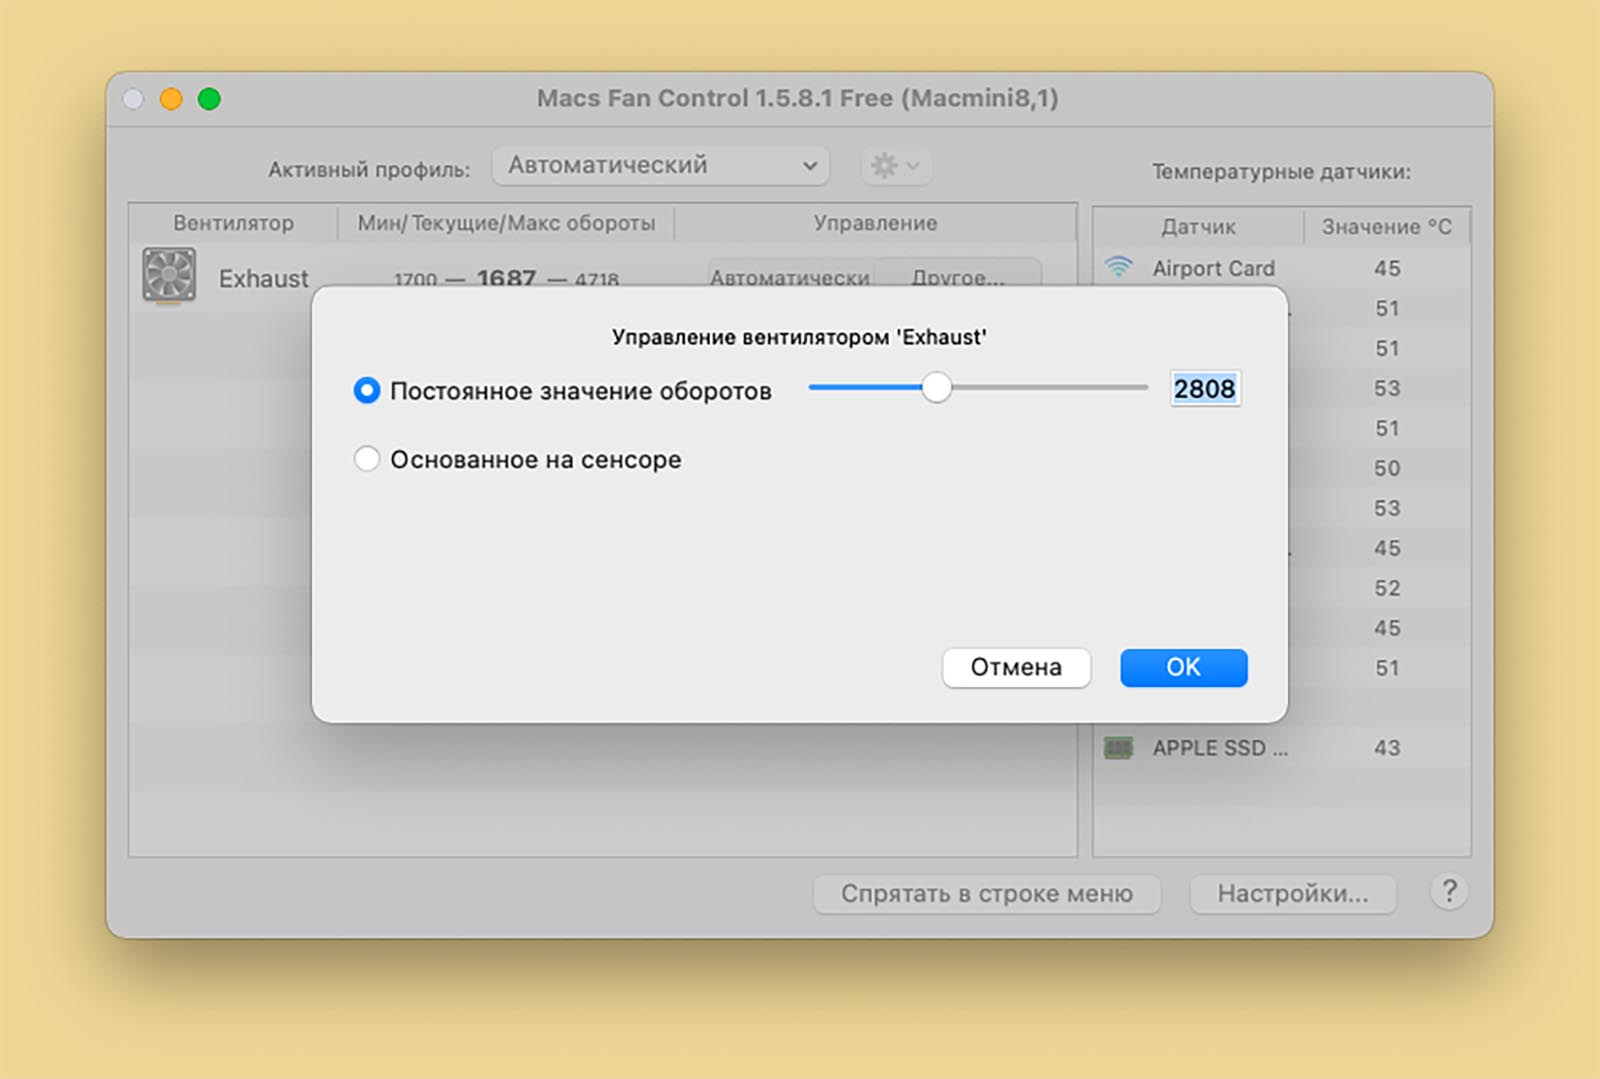Select the Airport Card sensor row
Image resolution: width=1600 pixels, height=1079 pixels.
1282,268
